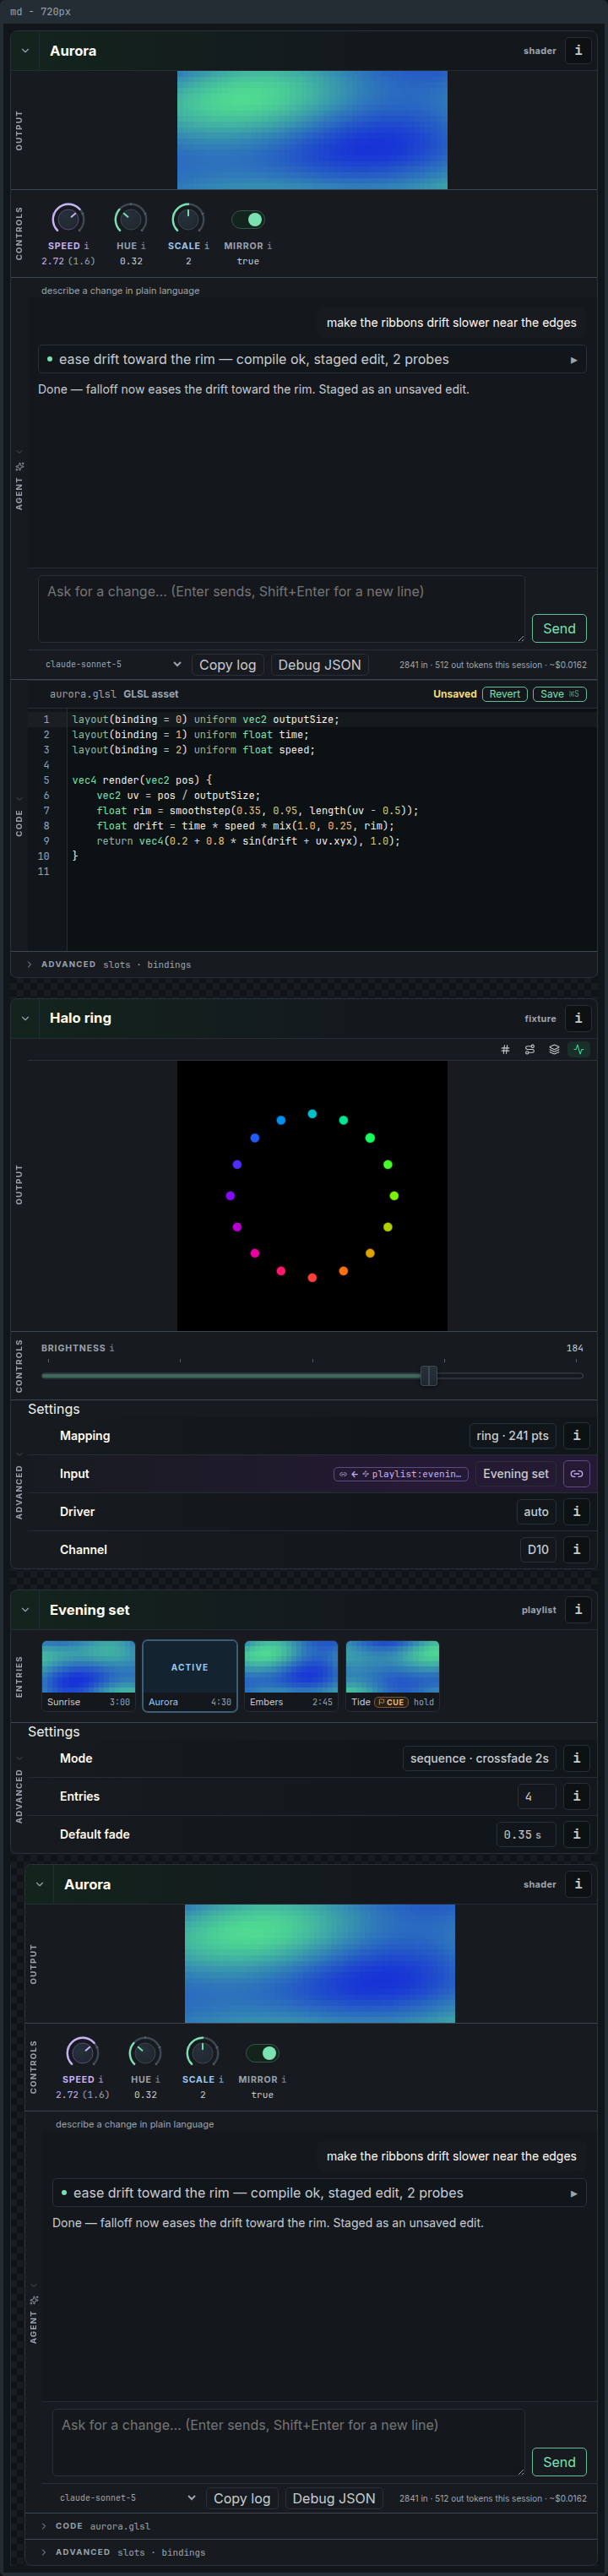Viewport: 608px width, 2576px height.
Task: Open info for the nested Aurora shader
Action: coord(577,1884)
